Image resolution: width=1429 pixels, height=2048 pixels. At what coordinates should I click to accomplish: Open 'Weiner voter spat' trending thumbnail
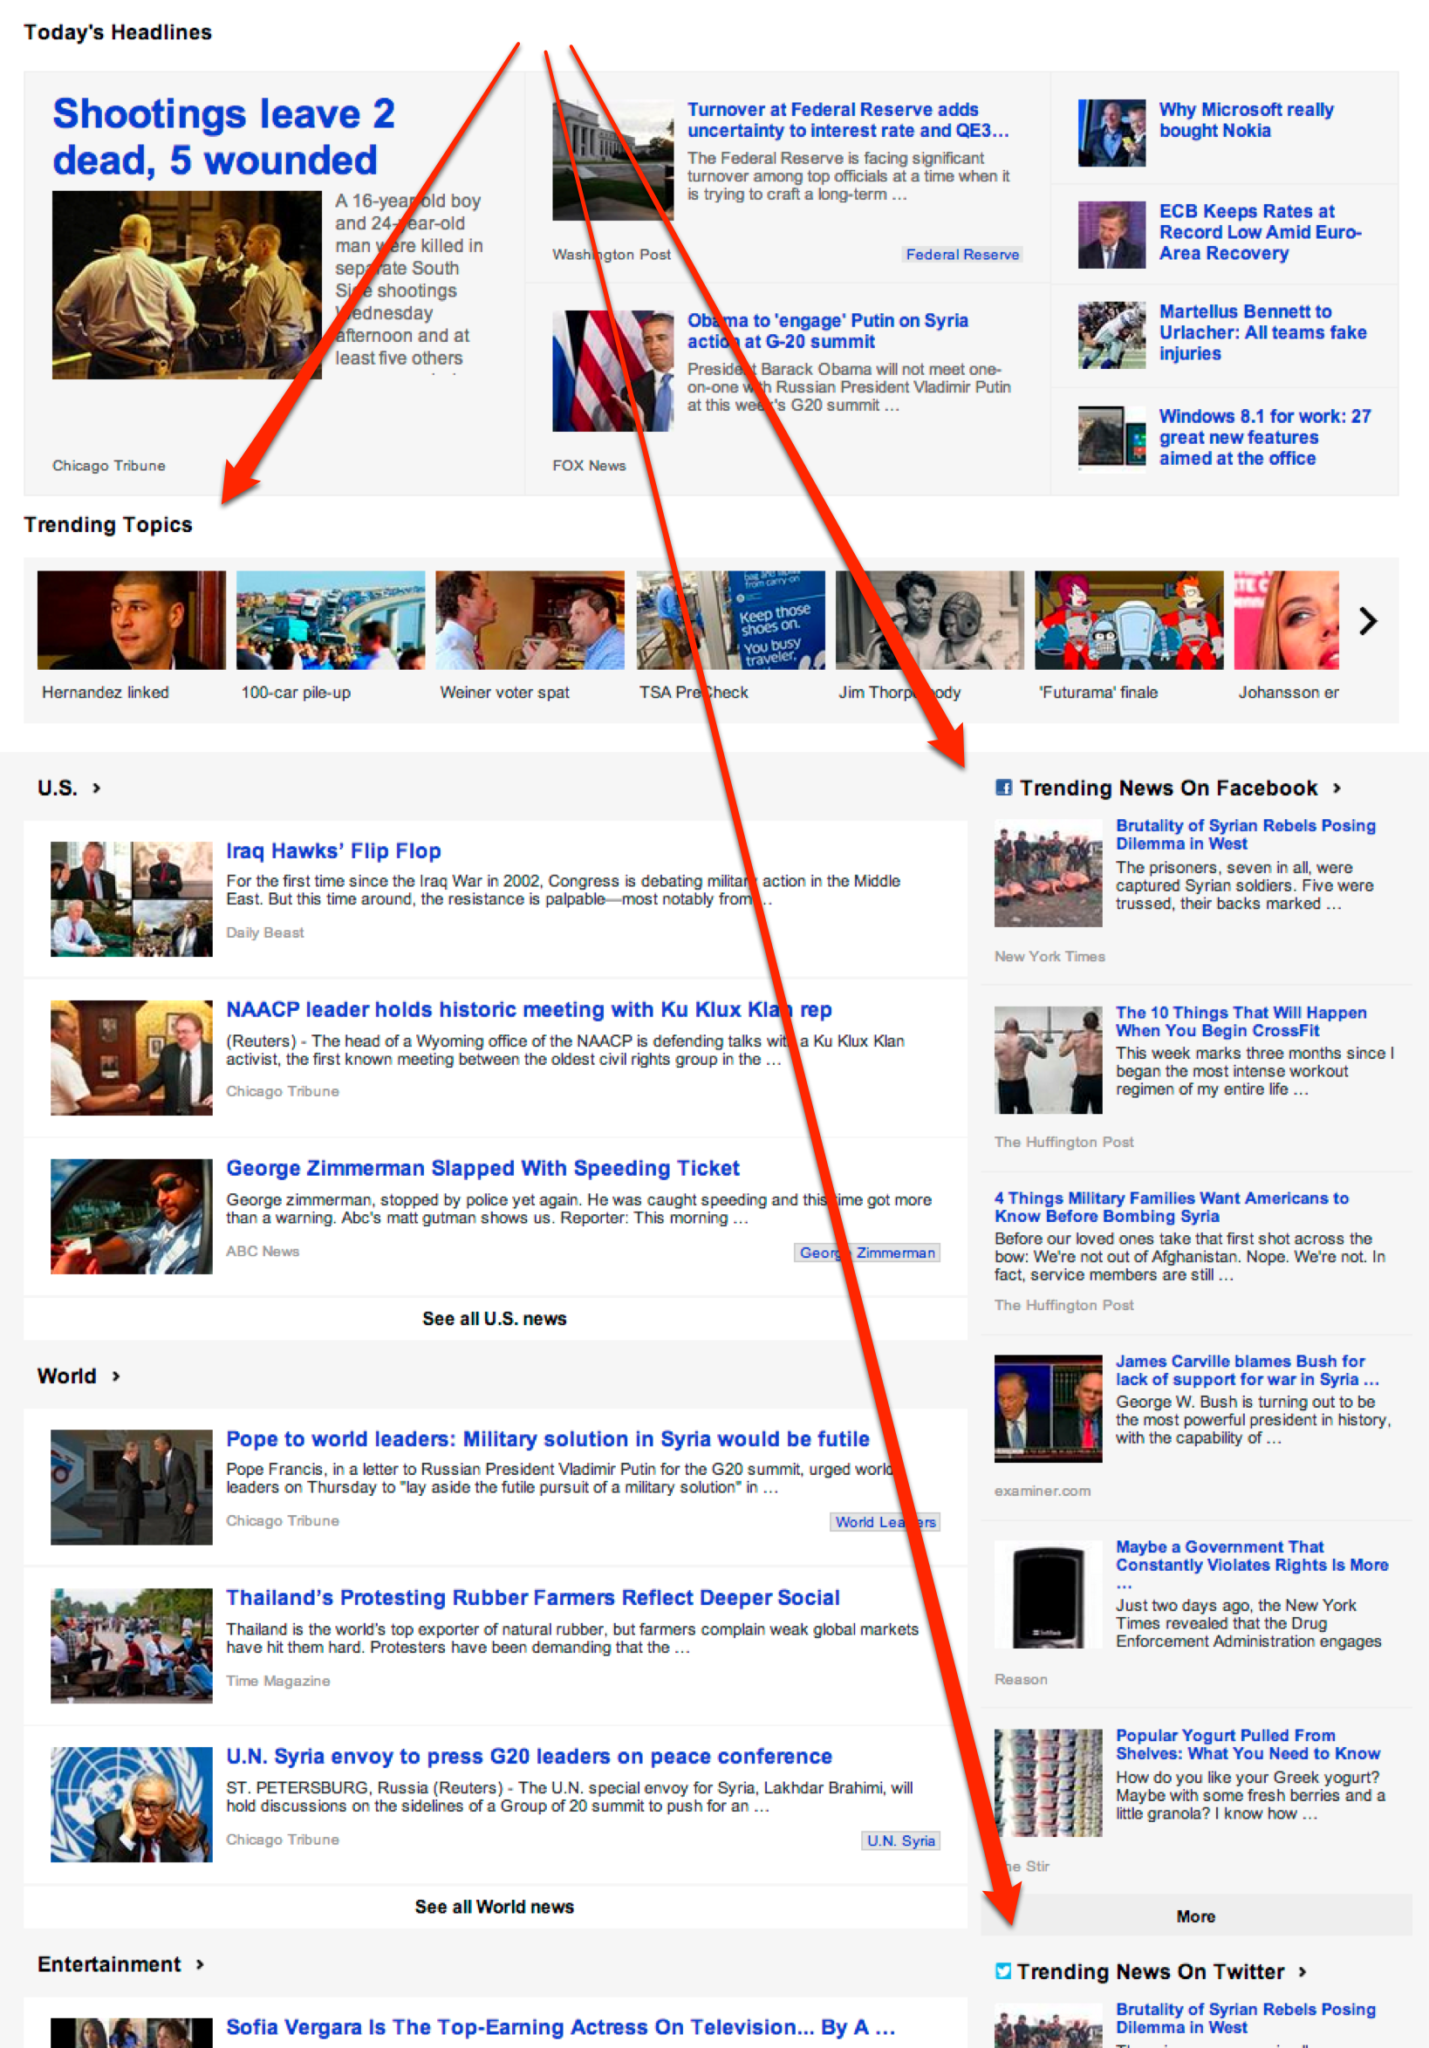click(529, 620)
